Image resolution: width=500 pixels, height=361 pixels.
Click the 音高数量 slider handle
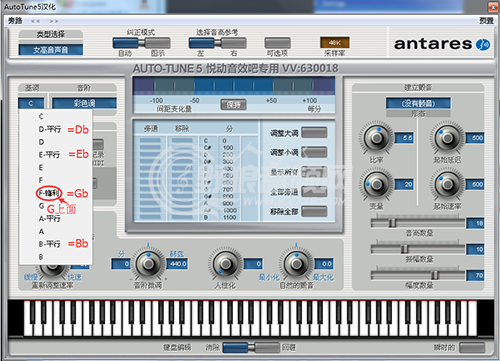(x=392, y=222)
